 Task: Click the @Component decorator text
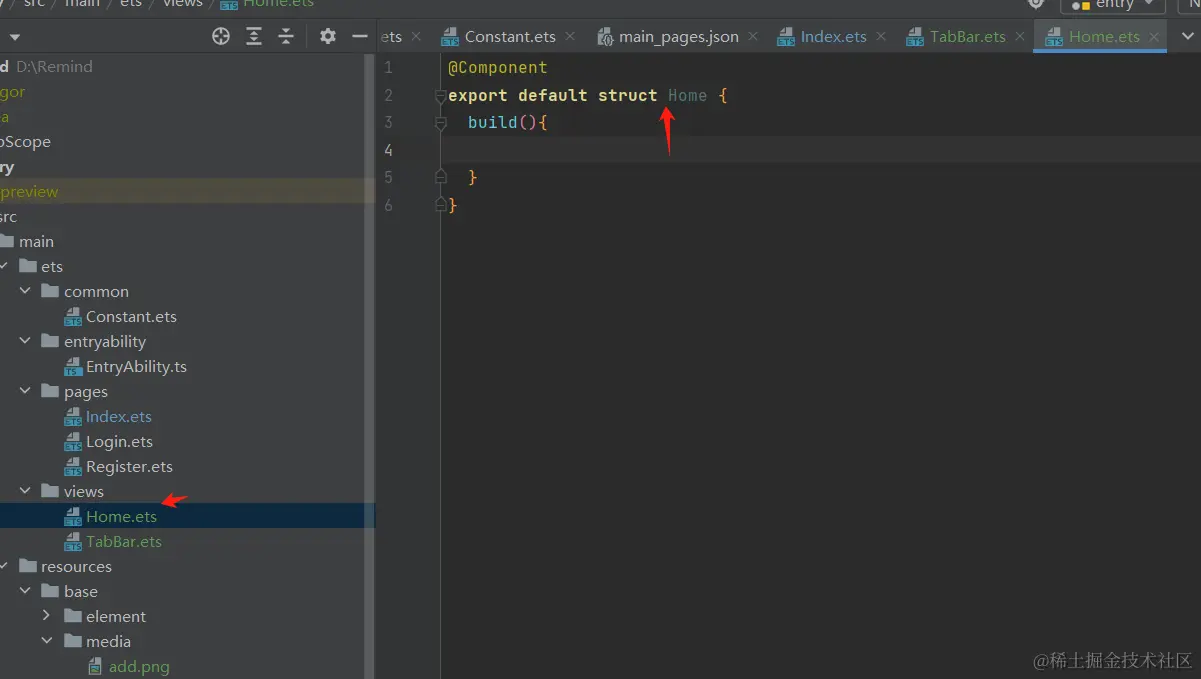click(x=498, y=68)
